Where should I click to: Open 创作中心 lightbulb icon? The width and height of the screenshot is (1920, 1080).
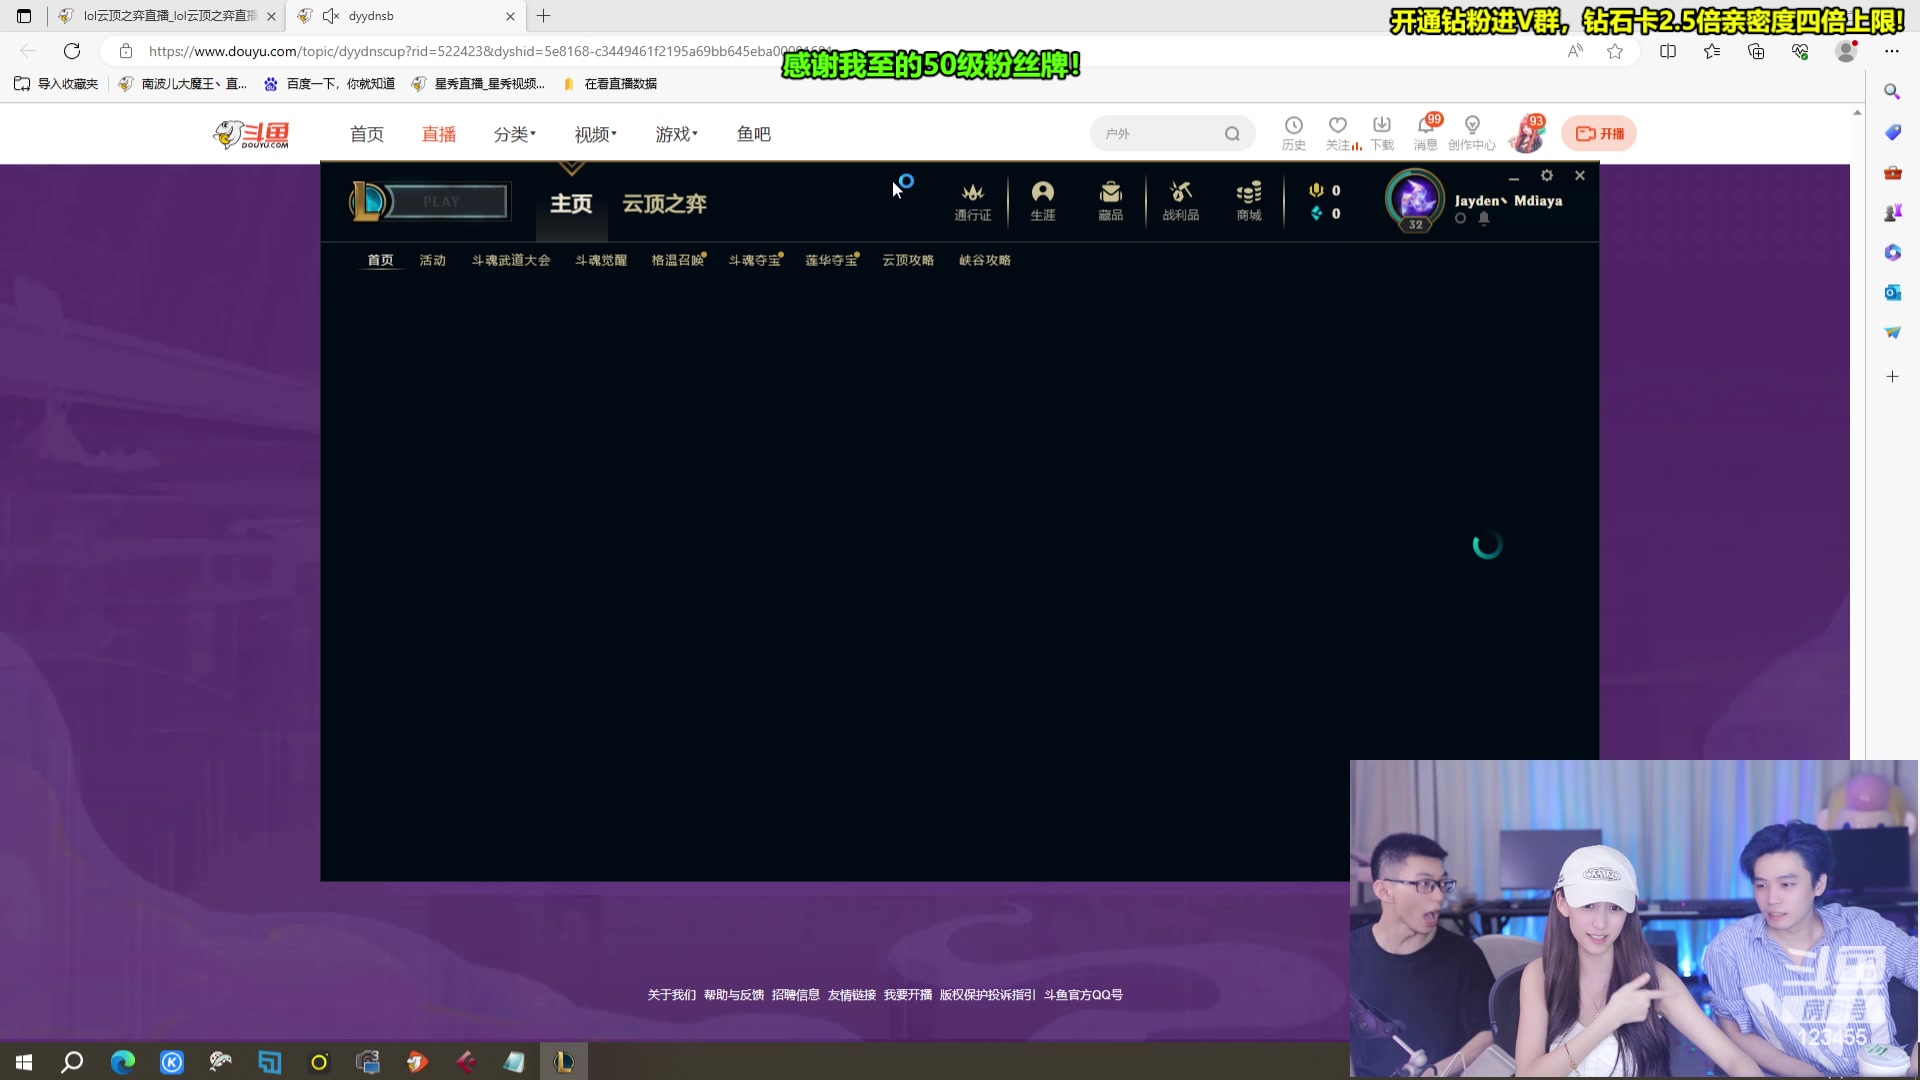click(1471, 132)
